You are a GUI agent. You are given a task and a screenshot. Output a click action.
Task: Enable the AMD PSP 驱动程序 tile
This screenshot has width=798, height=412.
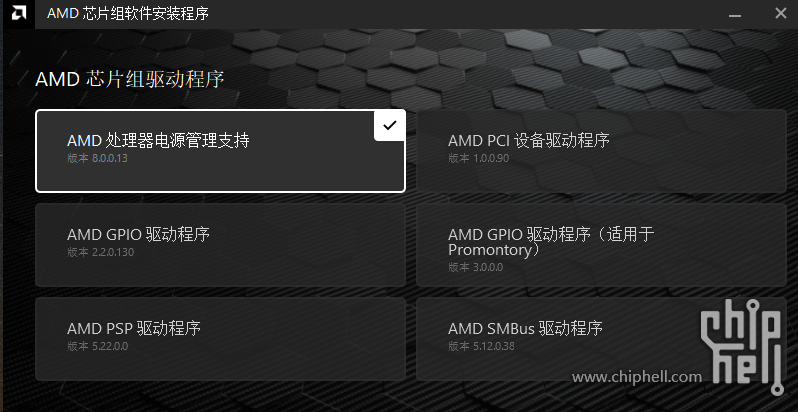click(220, 339)
